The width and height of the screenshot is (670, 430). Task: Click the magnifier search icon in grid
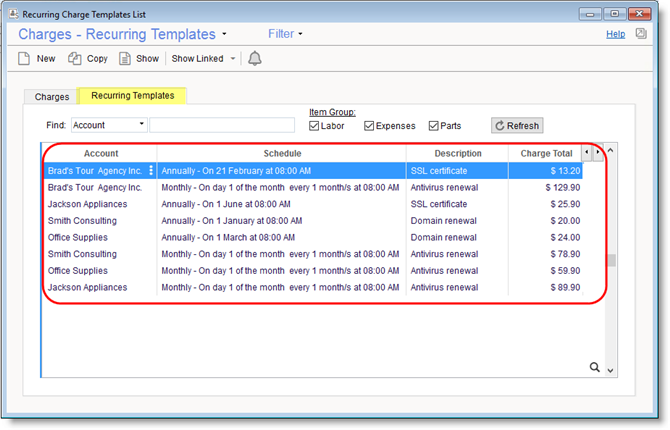click(x=595, y=368)
